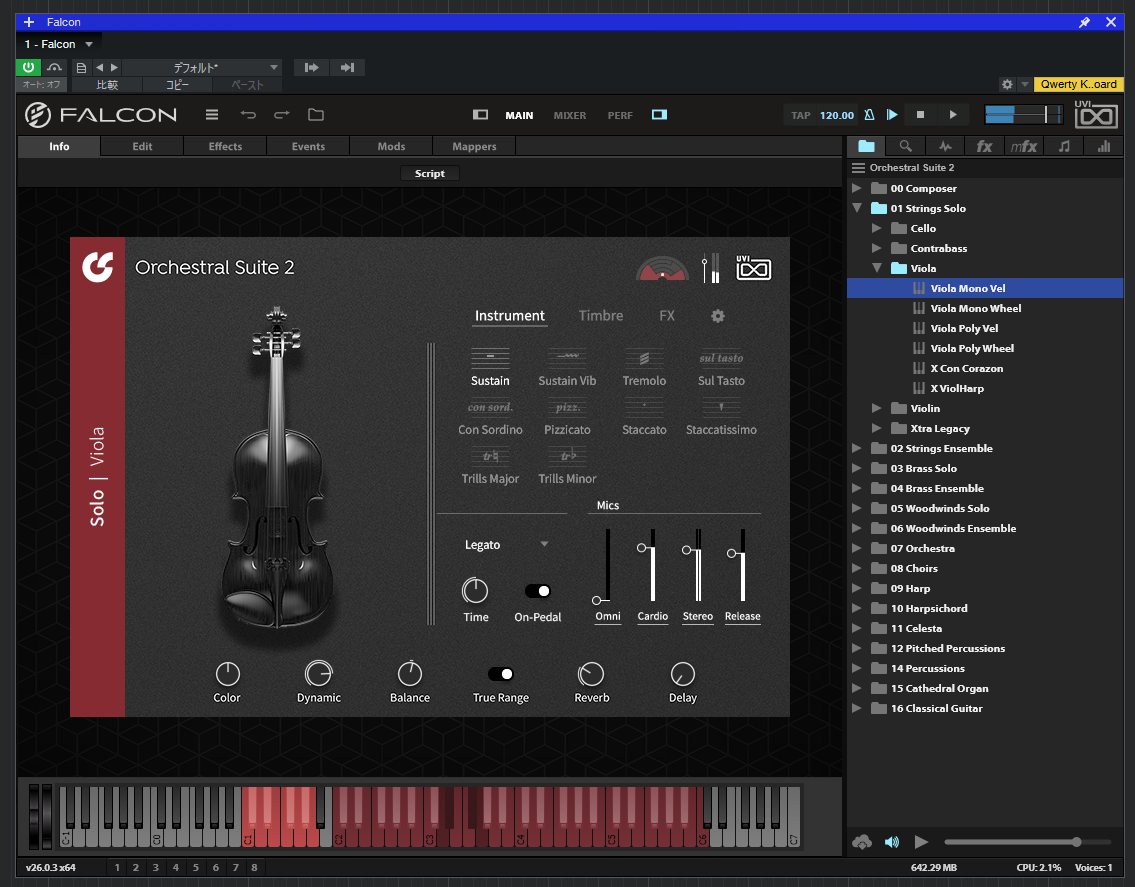Viewport: 1135px width, 887px height.
Task: Click the 比較 compare button
Action: point(106,85)
